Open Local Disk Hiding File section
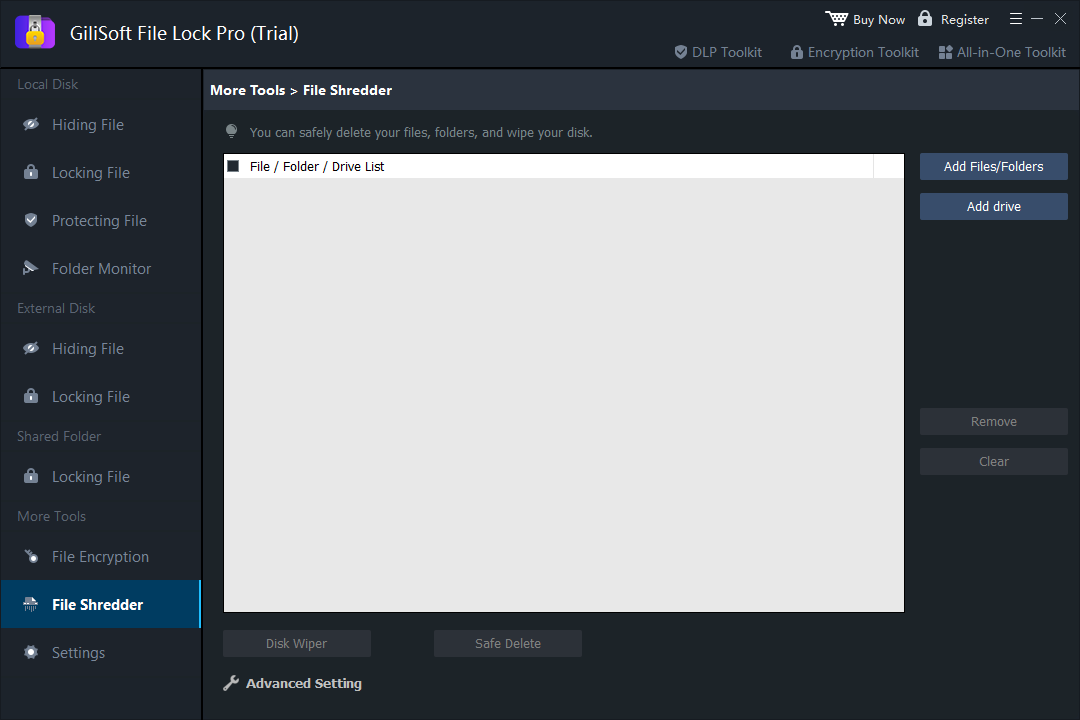 point(101,125)
